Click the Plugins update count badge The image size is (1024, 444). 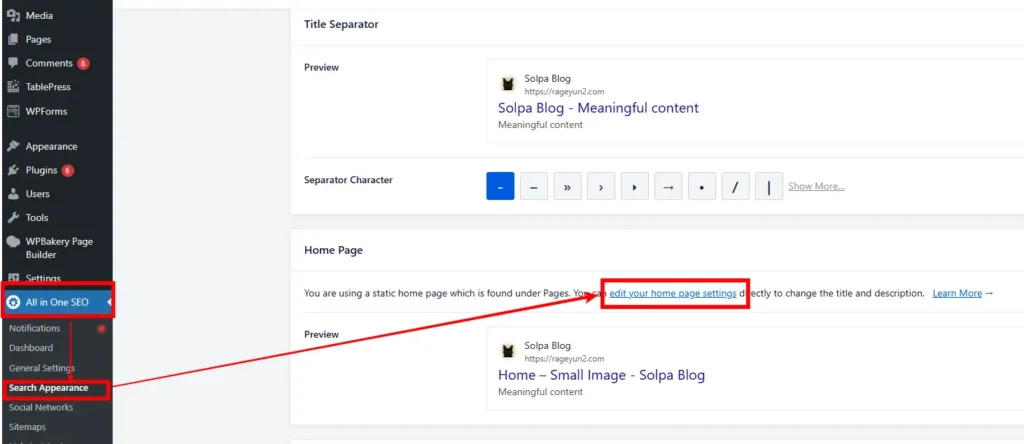click(x=68, y=170)
